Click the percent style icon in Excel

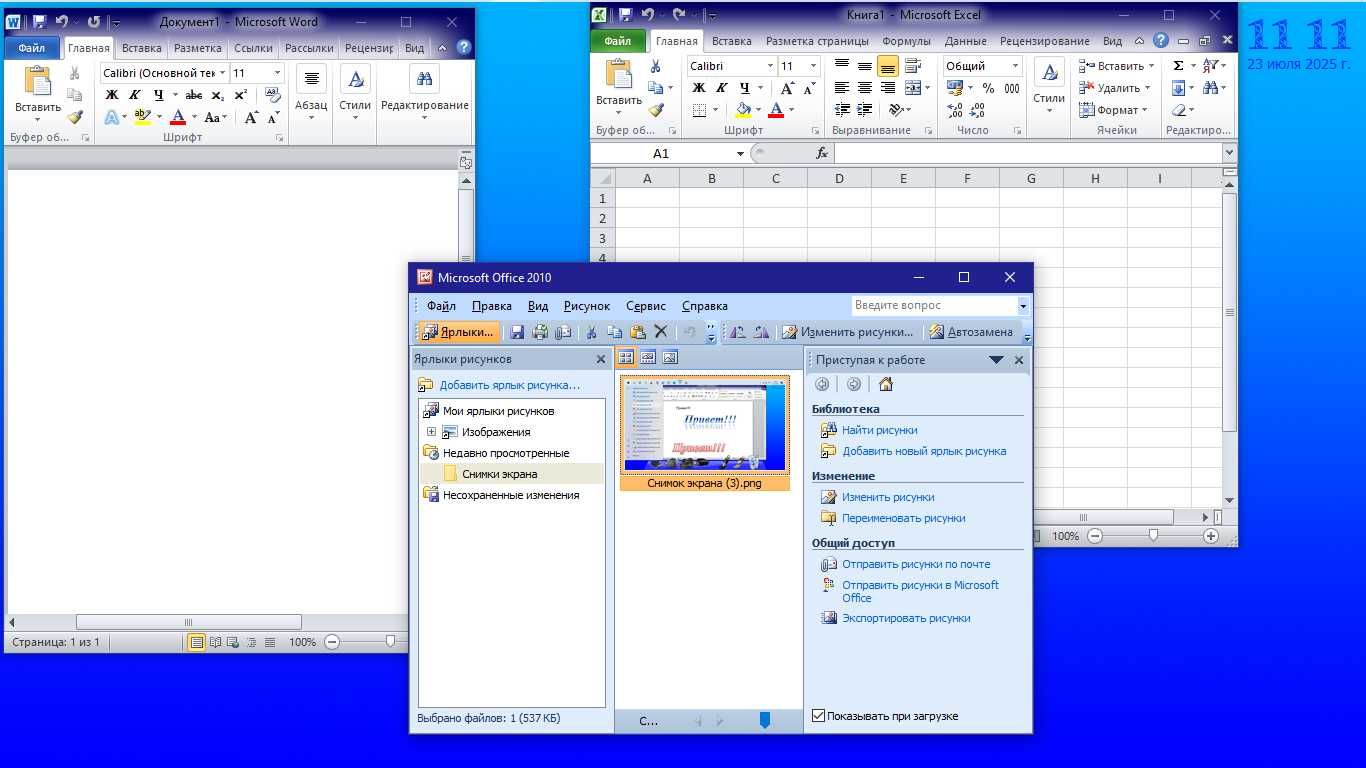988,89
